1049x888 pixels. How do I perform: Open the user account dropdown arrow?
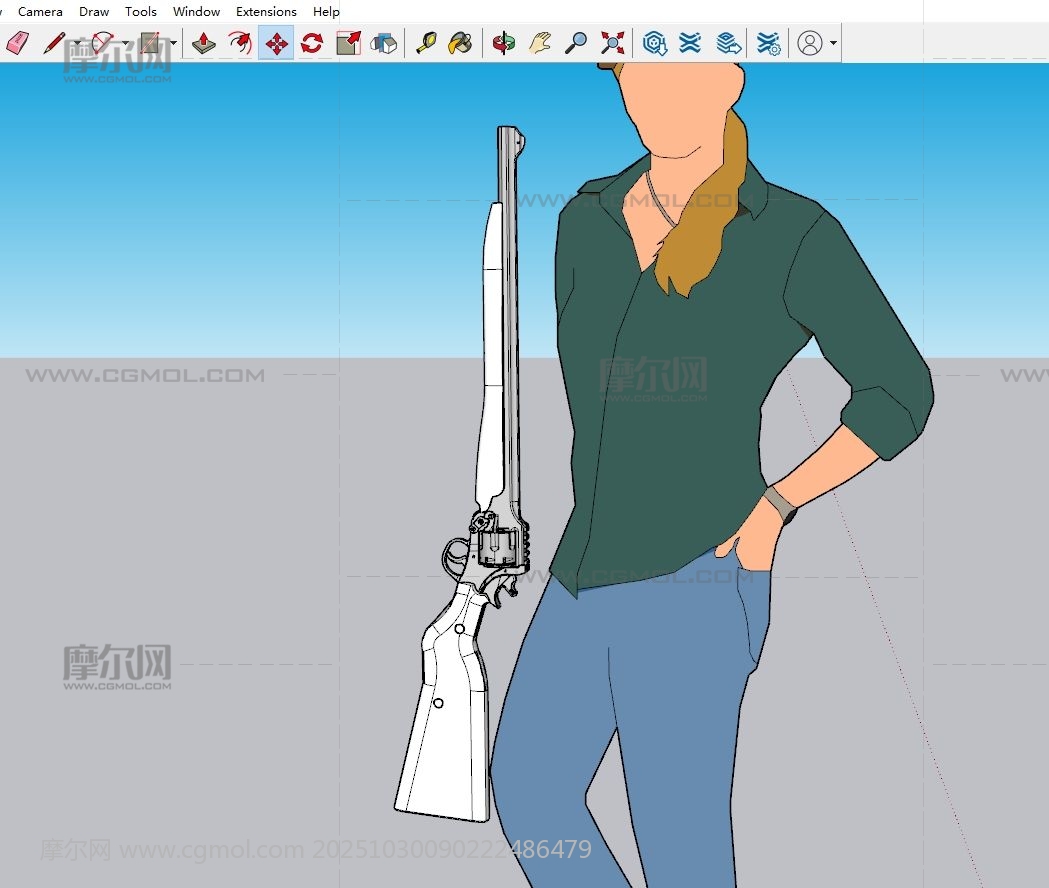(834, 43)
